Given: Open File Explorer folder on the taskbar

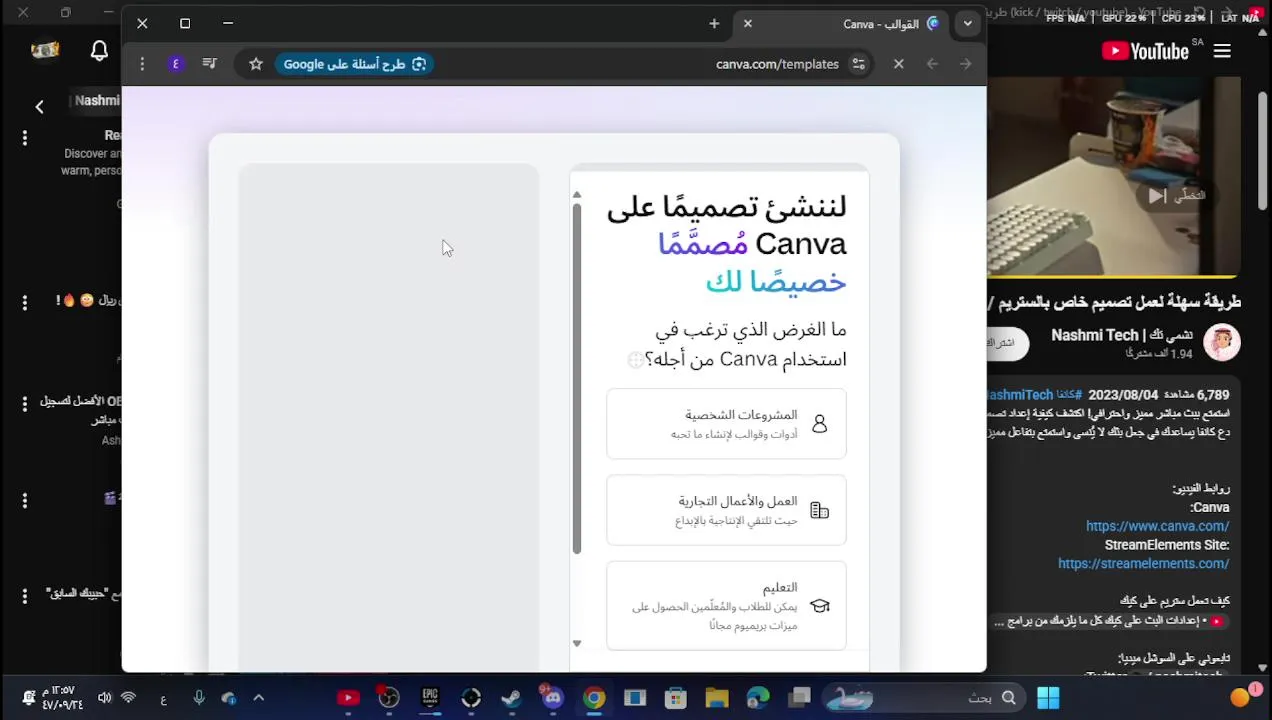Looking at the screenshot, I should [x=717, y=698].
